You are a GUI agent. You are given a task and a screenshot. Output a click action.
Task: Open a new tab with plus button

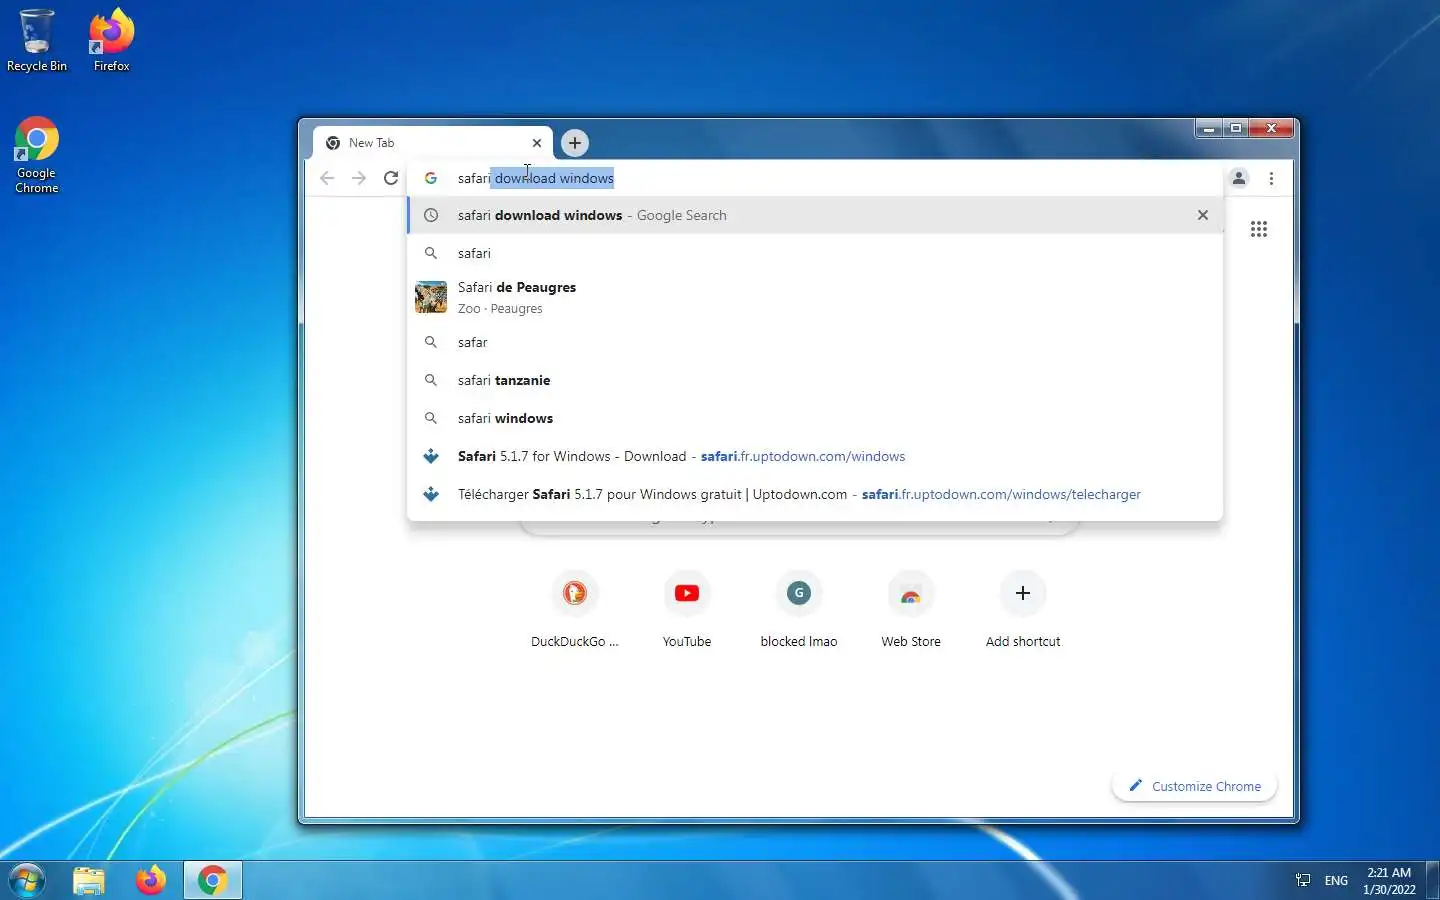tap(575, 143)
